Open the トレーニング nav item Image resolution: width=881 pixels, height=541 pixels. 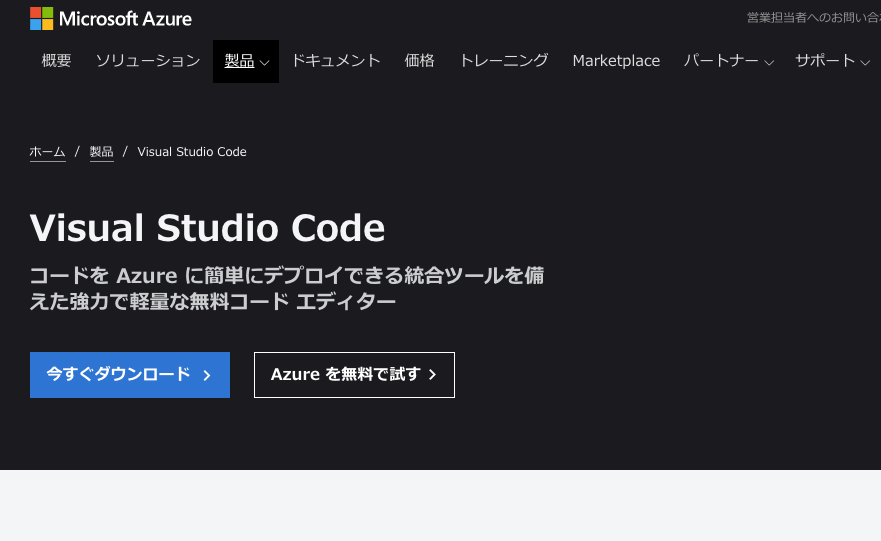coord(503,61)
